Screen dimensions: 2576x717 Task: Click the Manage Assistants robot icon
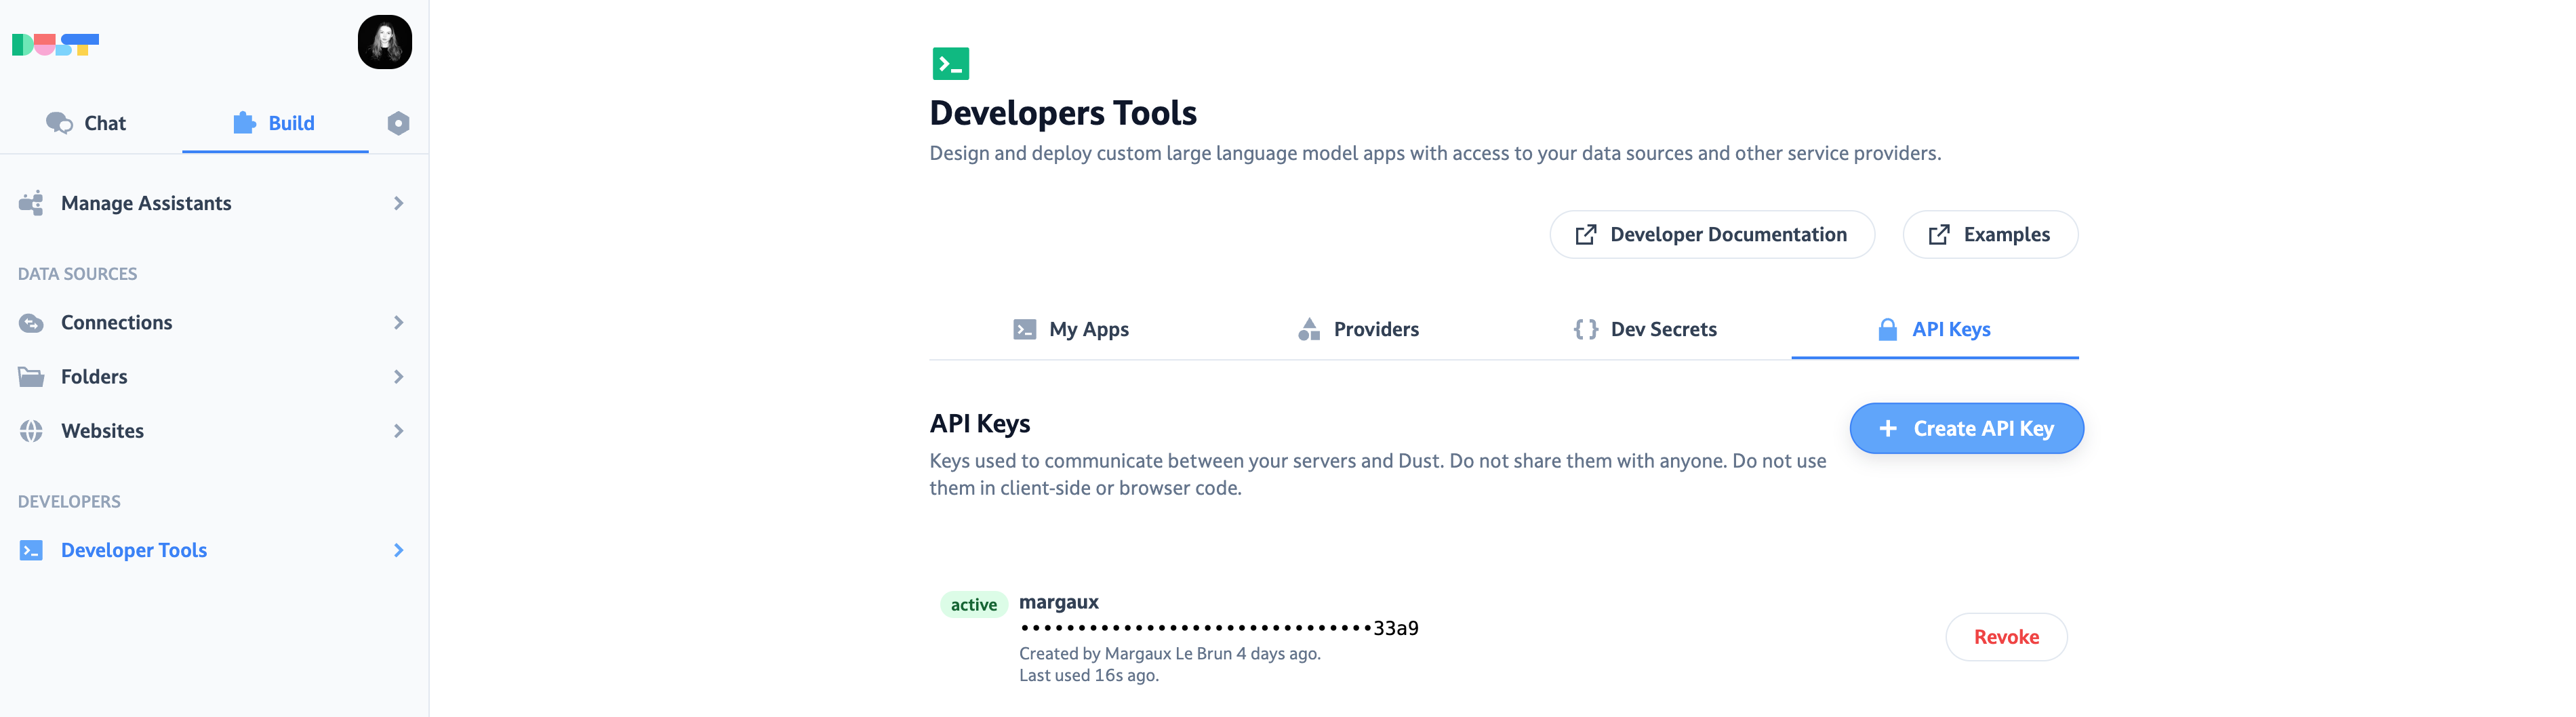point(31,203)
